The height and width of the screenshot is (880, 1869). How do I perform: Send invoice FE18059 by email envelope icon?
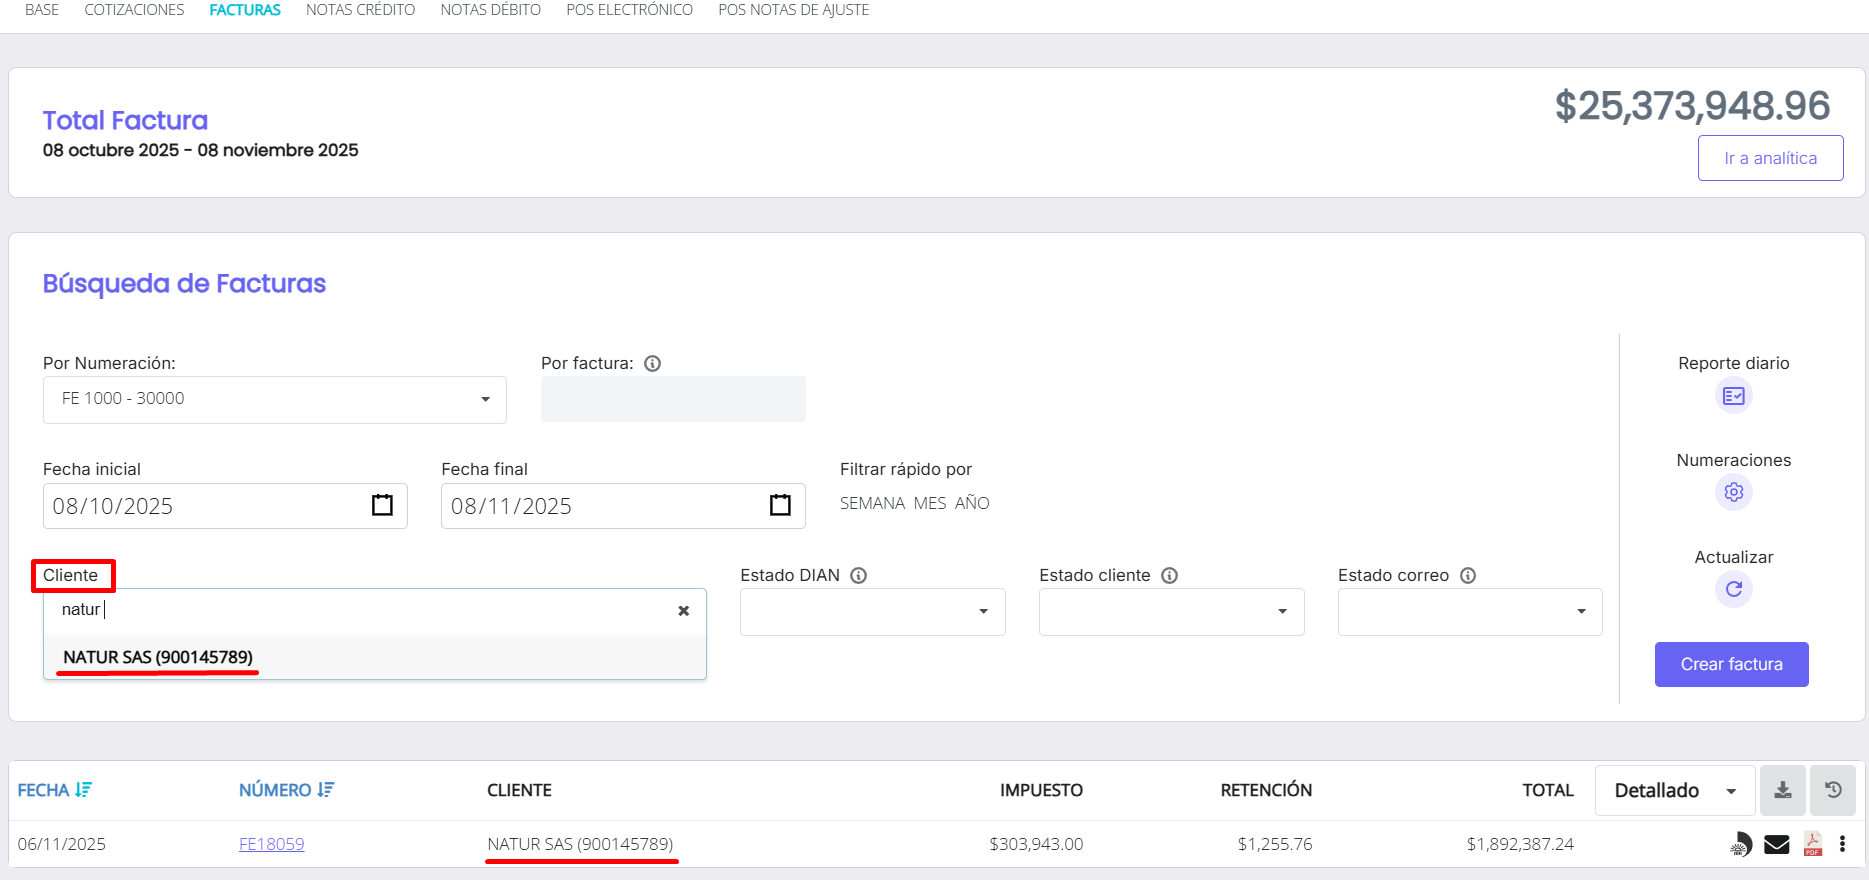tap(1776, 844)
